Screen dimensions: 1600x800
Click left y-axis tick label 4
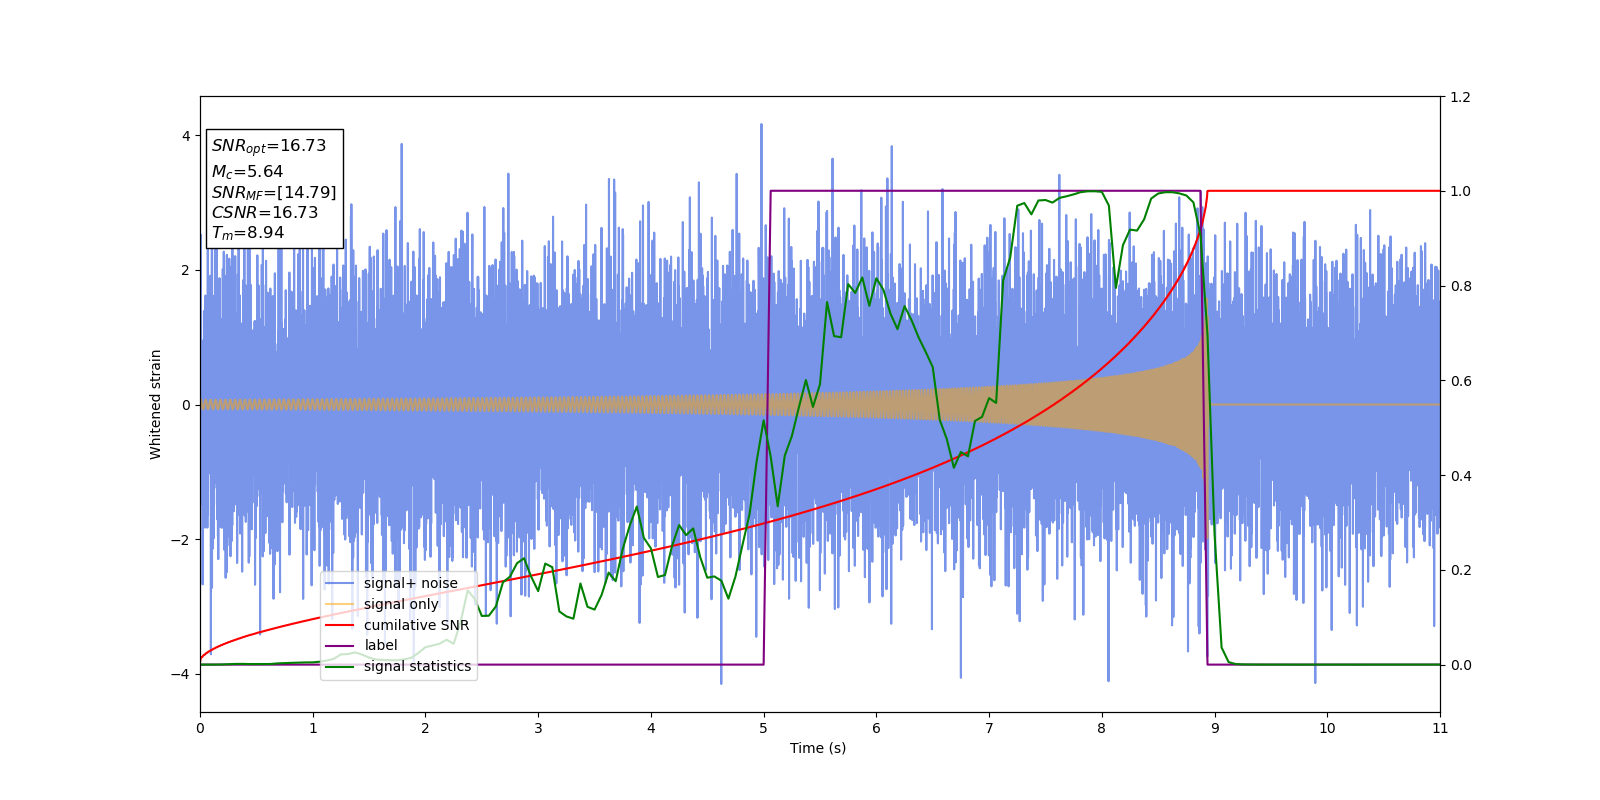click(186, 136)
